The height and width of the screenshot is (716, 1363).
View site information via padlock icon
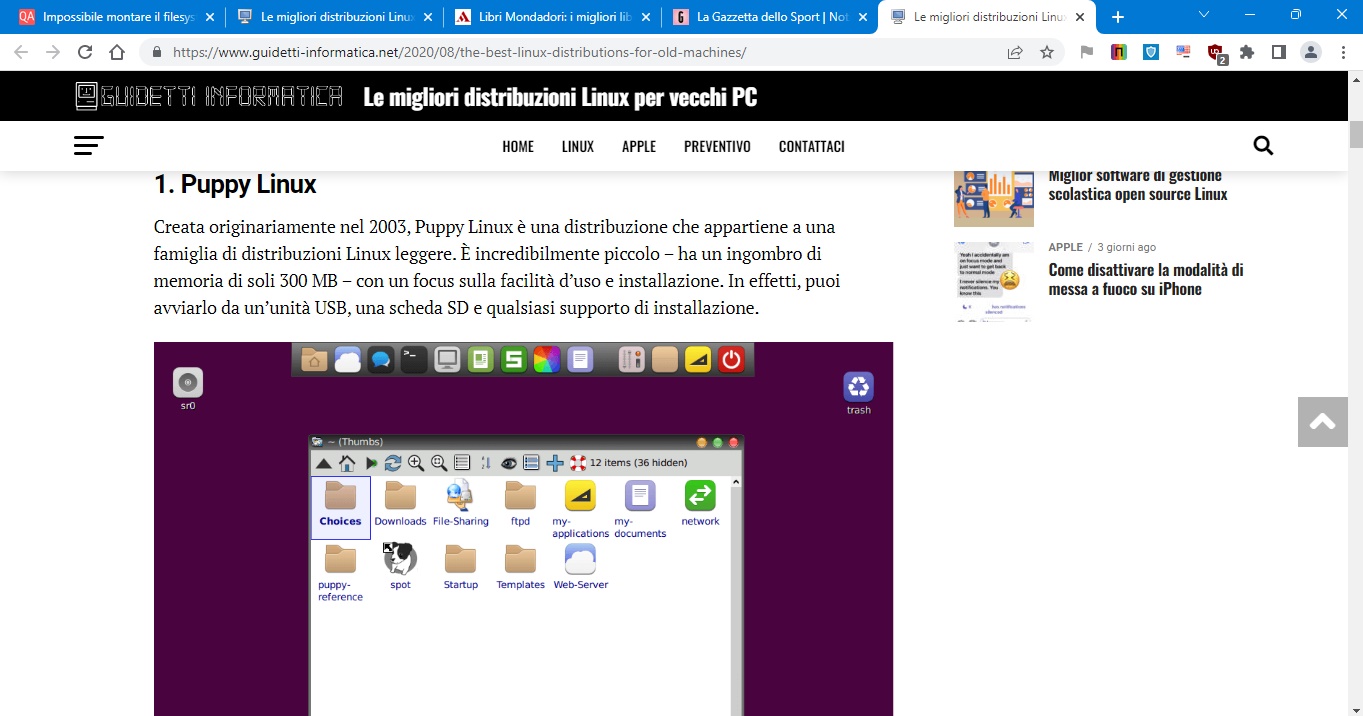pyautogui.click(x=157, y=53)
